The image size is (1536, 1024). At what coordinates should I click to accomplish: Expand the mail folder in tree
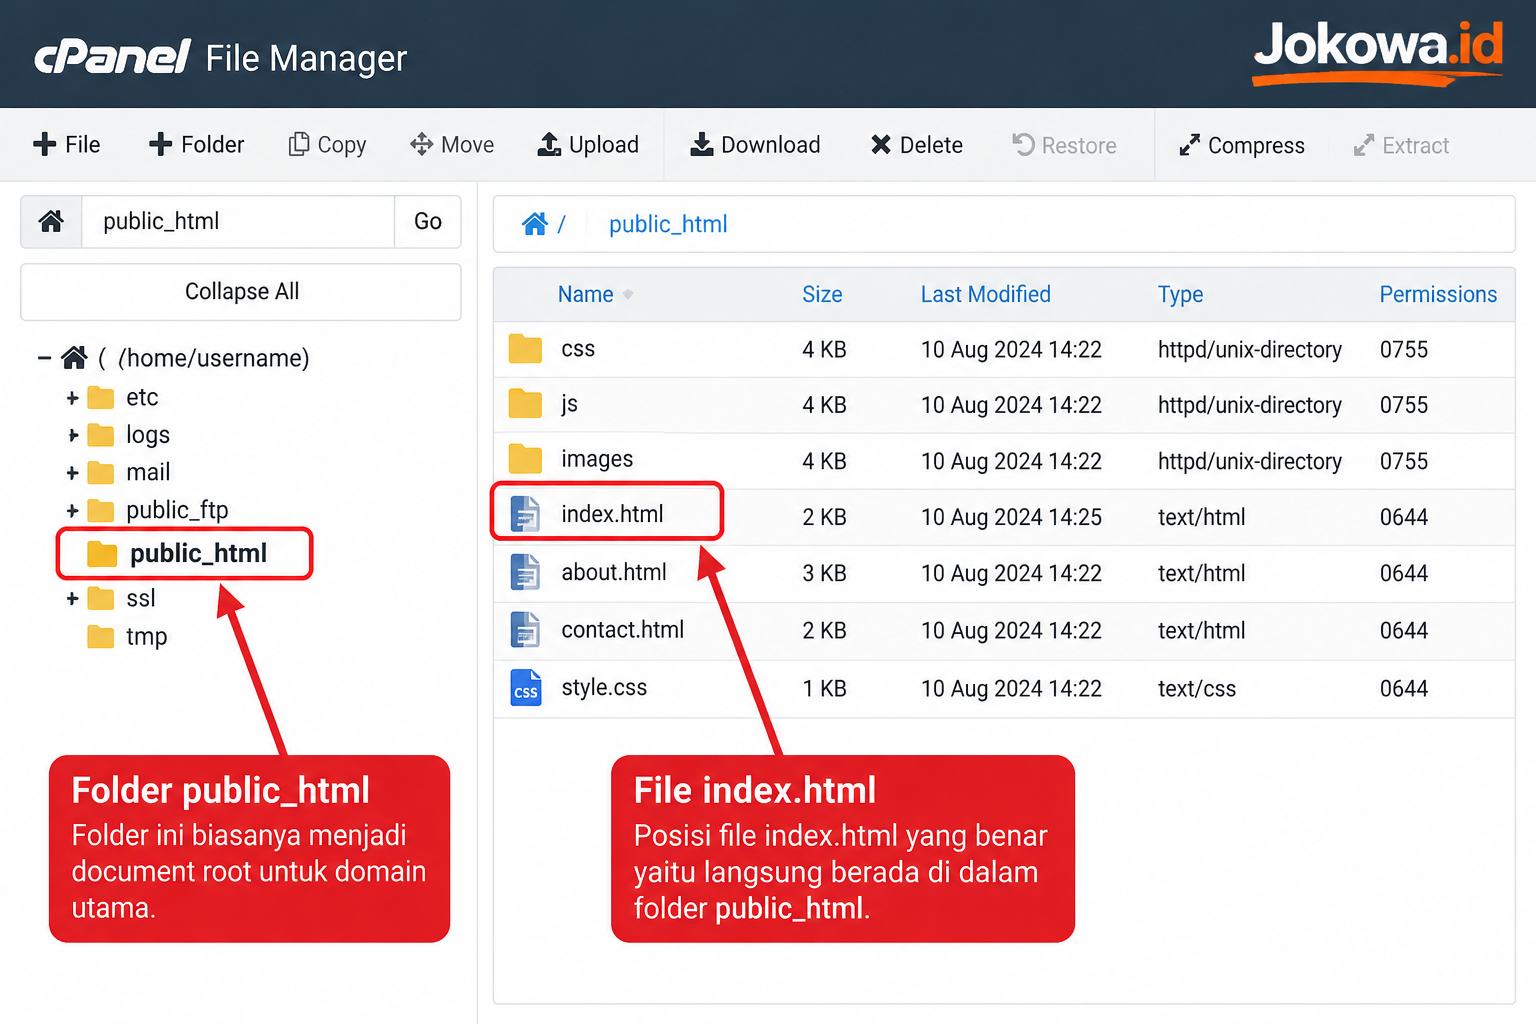(72, 473)
